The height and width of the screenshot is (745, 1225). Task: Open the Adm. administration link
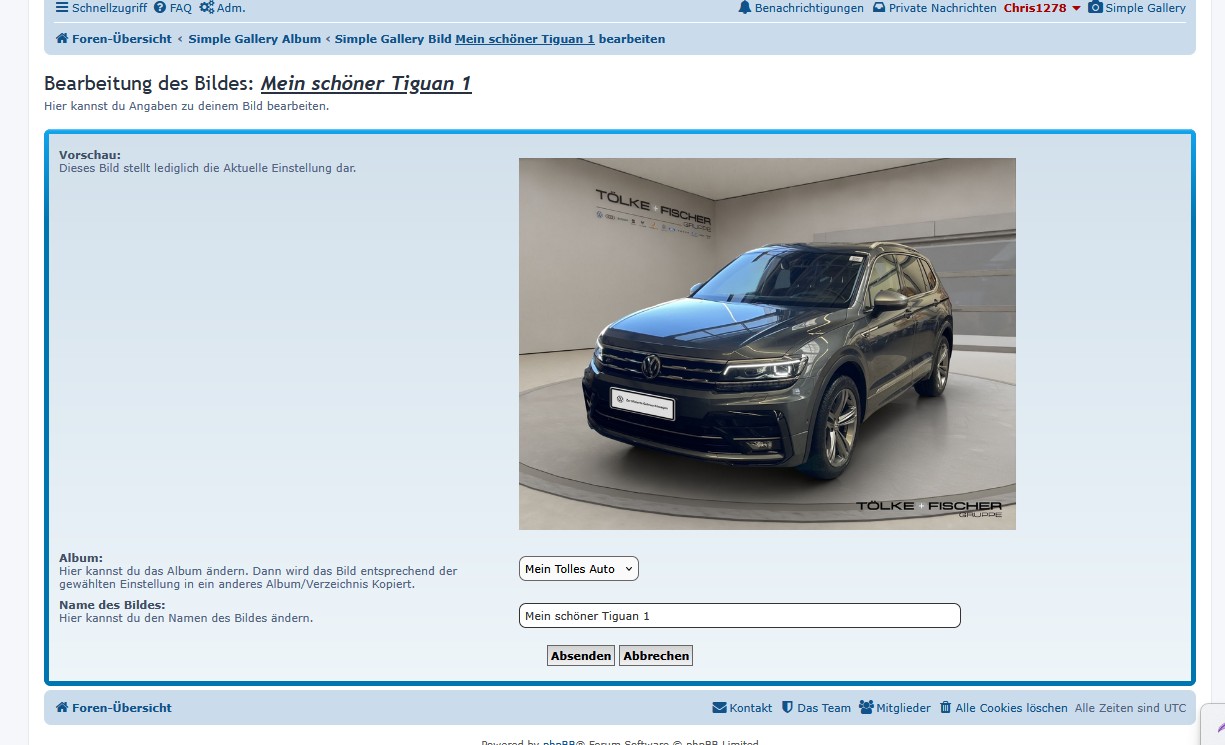(231, 8)
